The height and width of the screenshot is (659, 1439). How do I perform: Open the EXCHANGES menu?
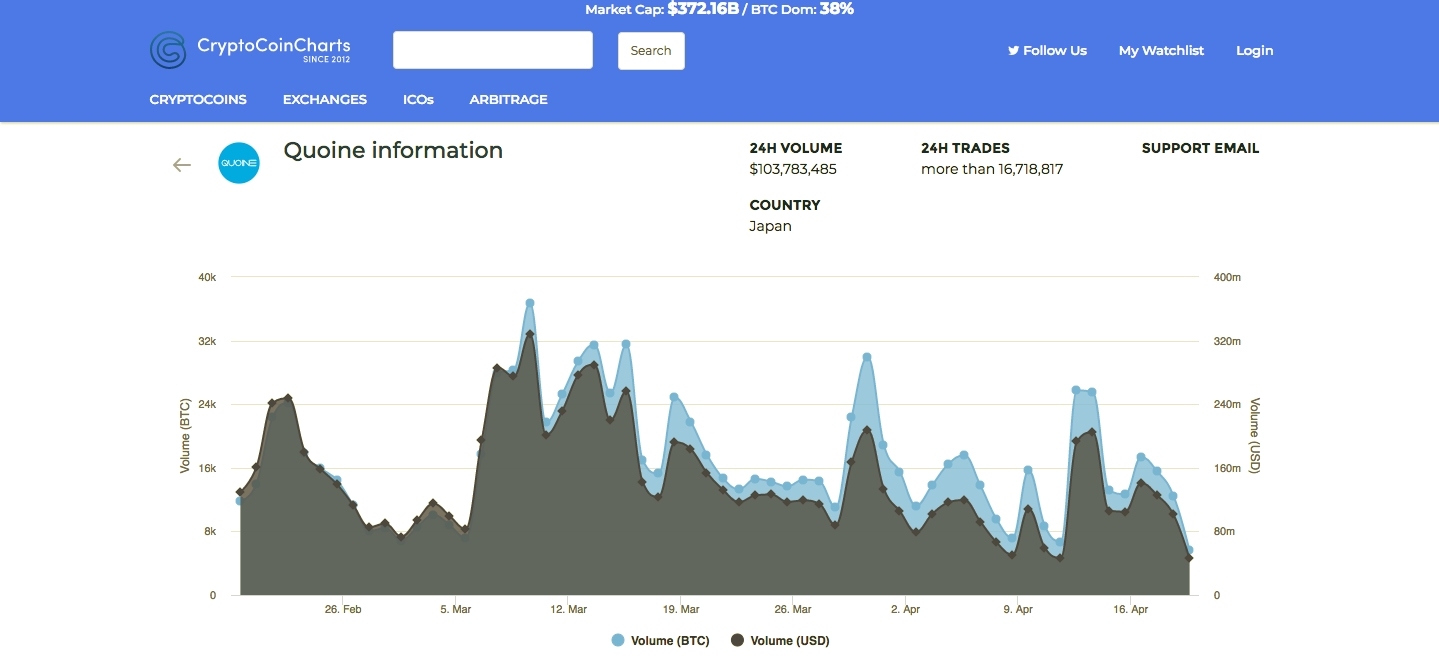[325, 99]
